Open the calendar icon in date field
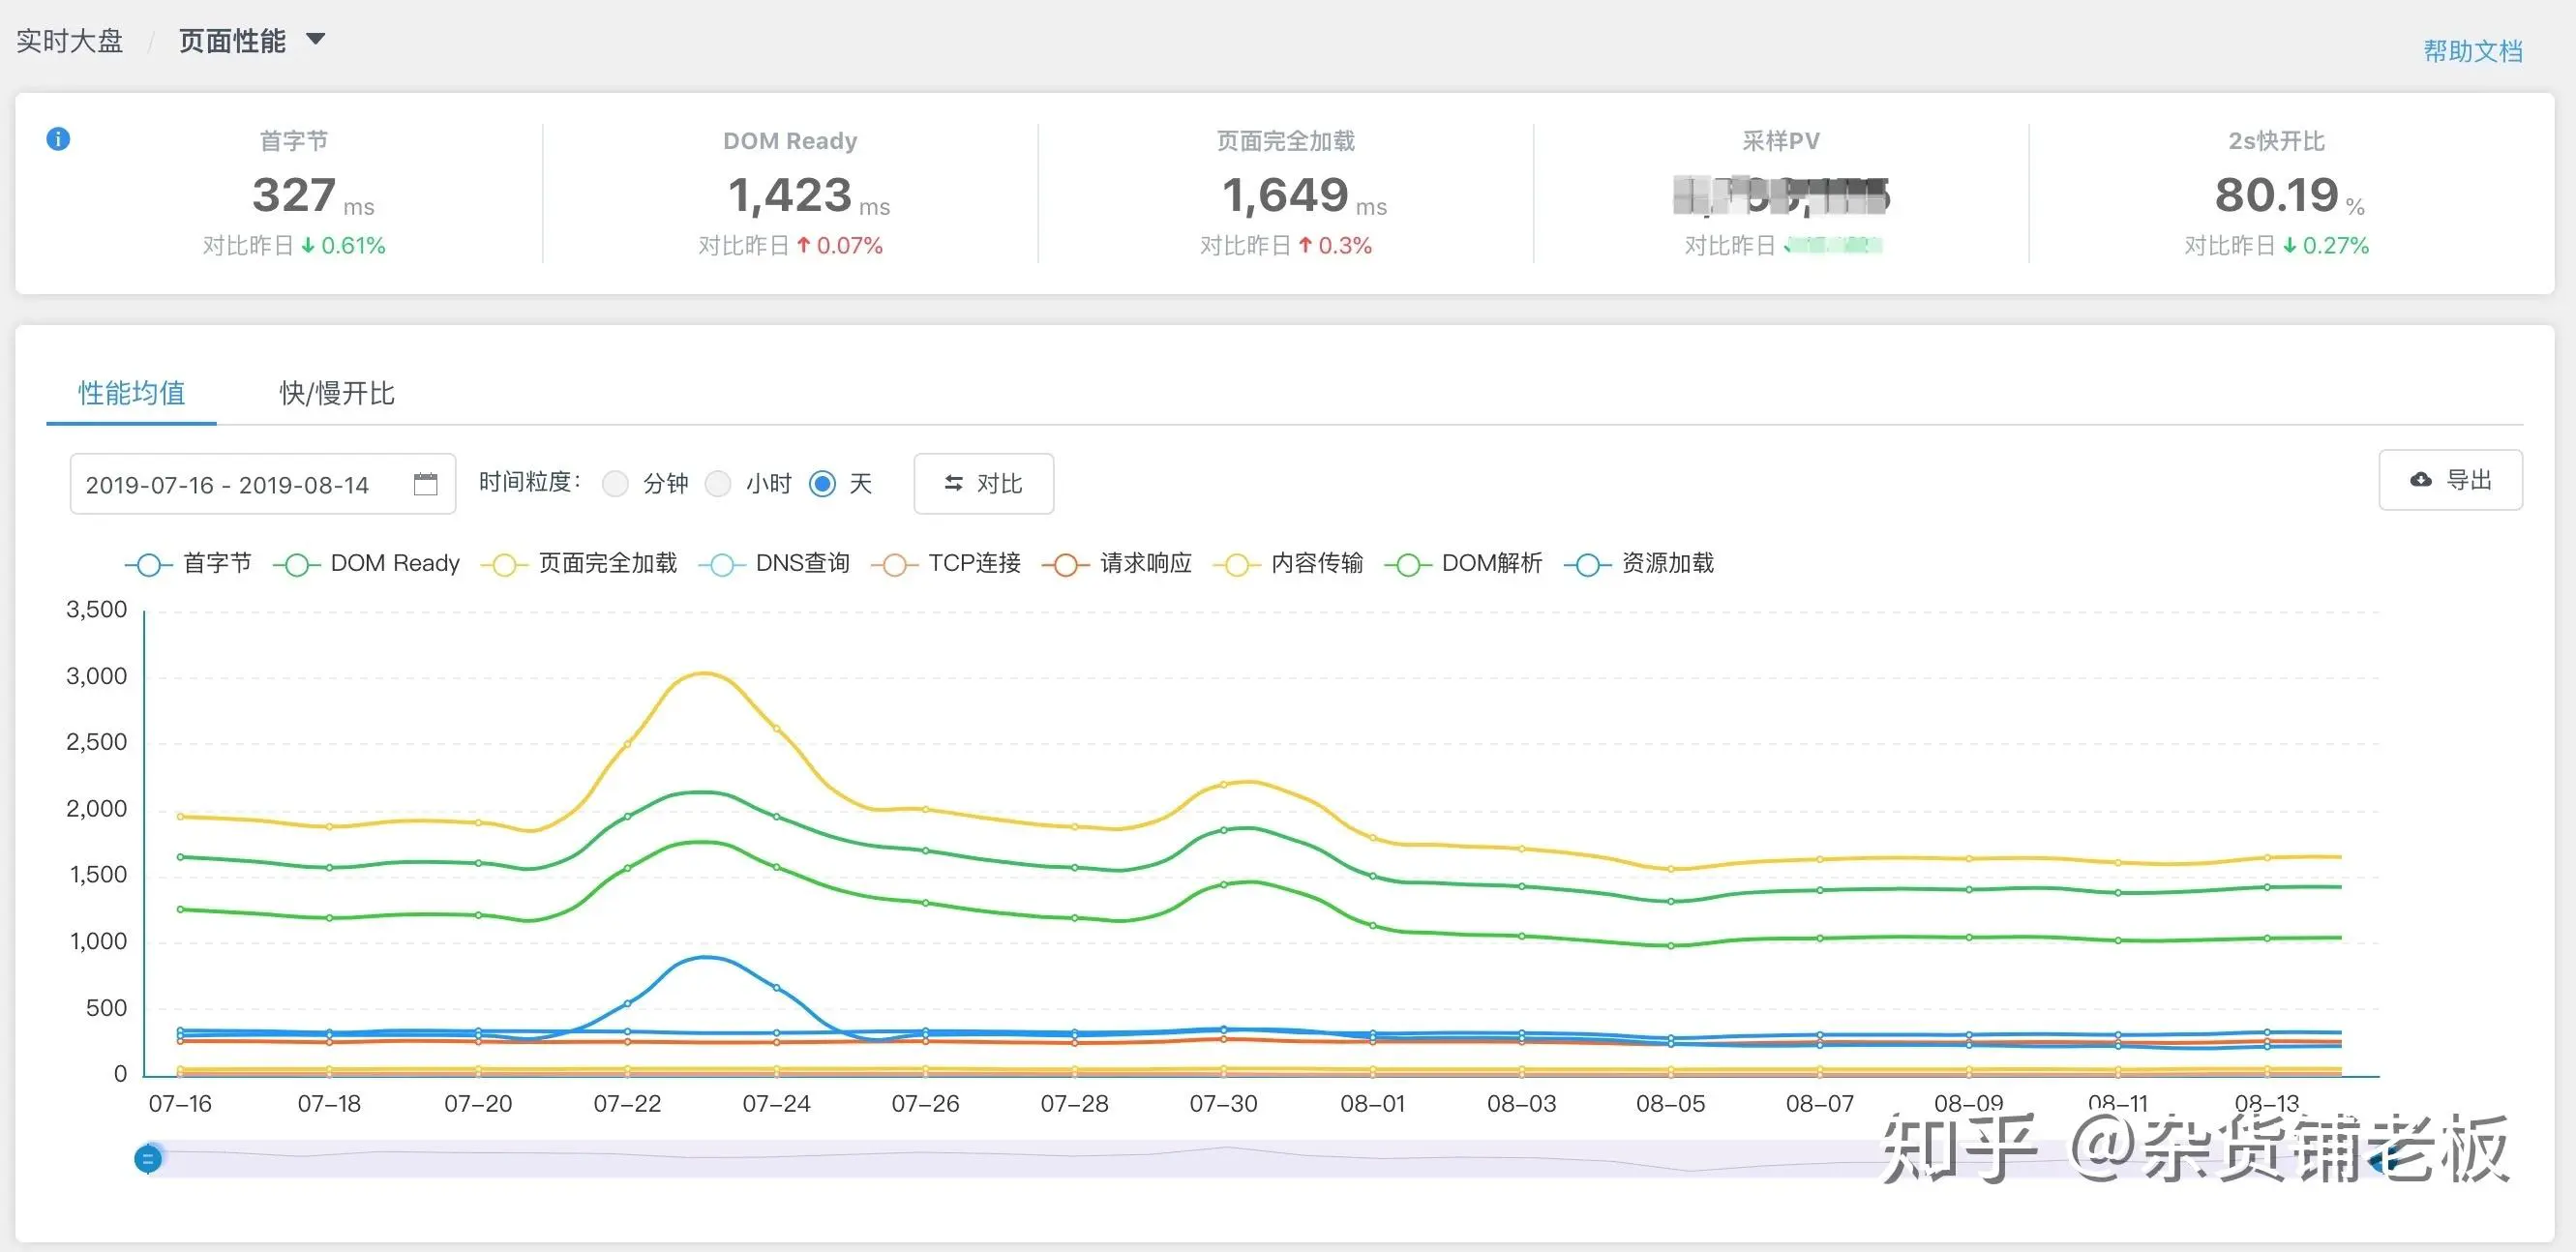2576x1252 pixels. tap(425, 485)
